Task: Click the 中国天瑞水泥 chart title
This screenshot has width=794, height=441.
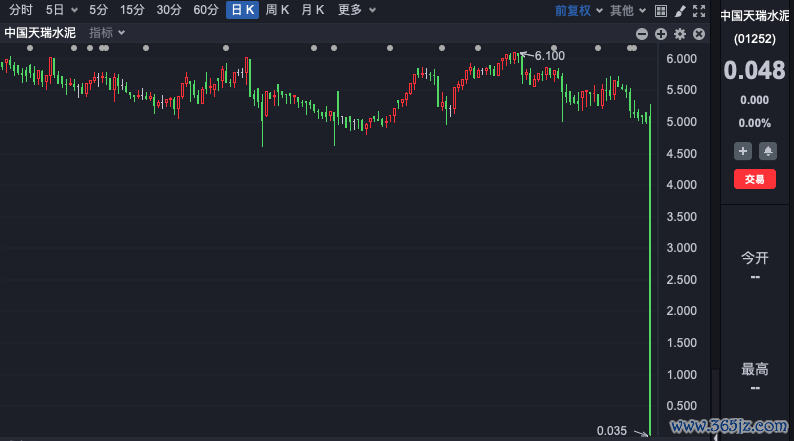Action: tap(40, 33)
